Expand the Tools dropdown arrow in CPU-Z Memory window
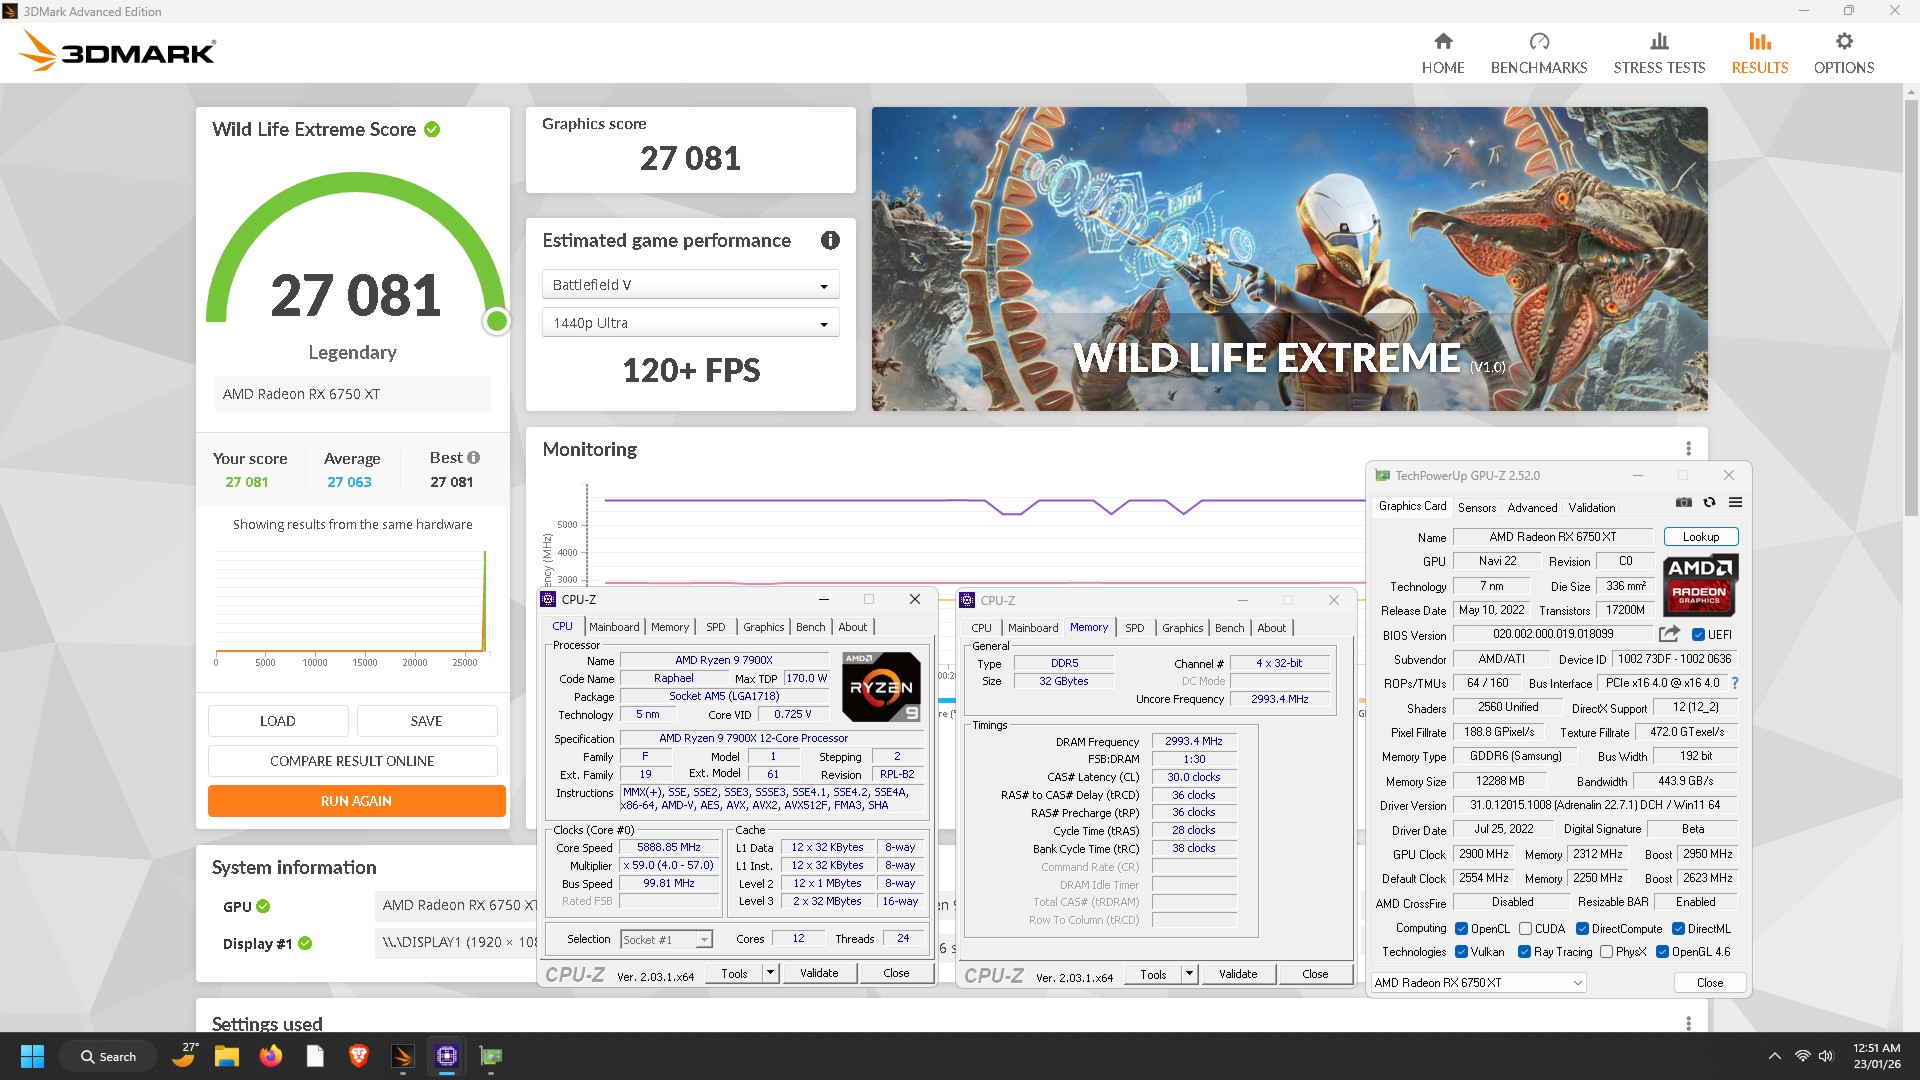The image size is (1920, 1080). (x=1189, y=974)
